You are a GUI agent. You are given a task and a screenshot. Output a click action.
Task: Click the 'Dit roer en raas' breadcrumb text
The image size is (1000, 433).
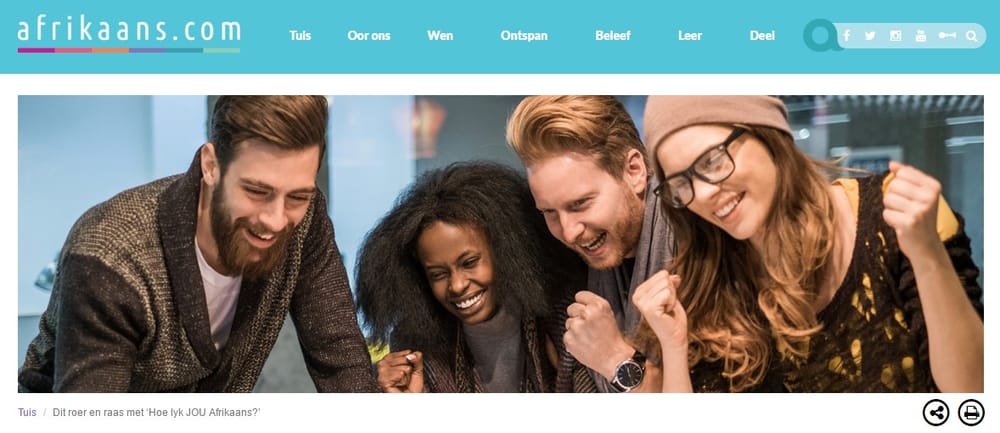[x=157, y=413]
